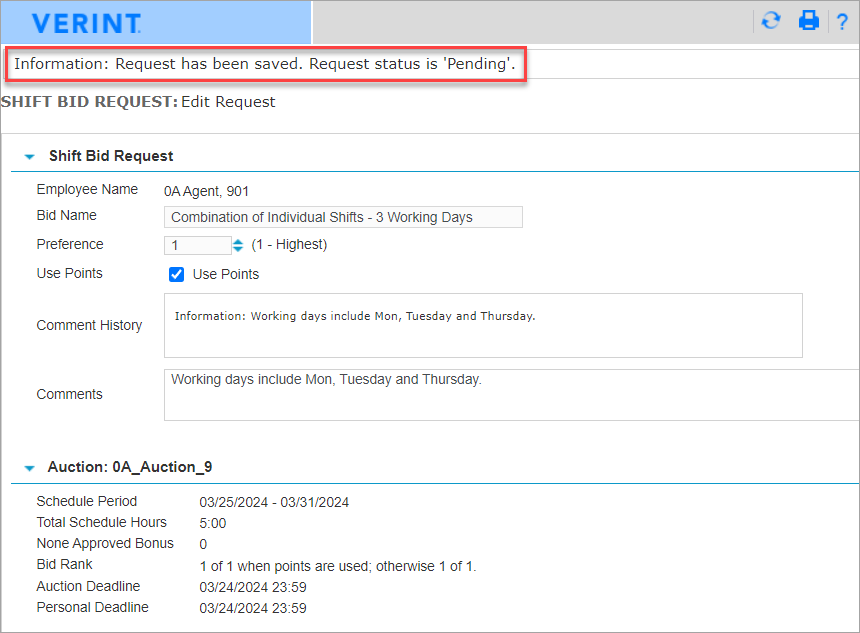
Task: Select the Comment History box
Action: 483,325
